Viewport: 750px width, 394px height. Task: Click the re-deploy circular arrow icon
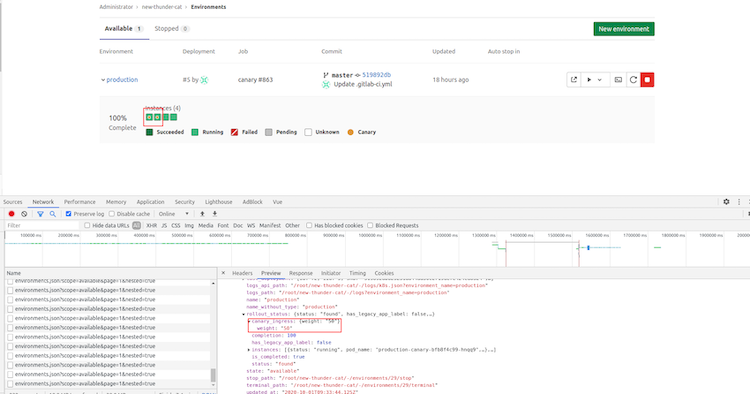coord(633,80)
